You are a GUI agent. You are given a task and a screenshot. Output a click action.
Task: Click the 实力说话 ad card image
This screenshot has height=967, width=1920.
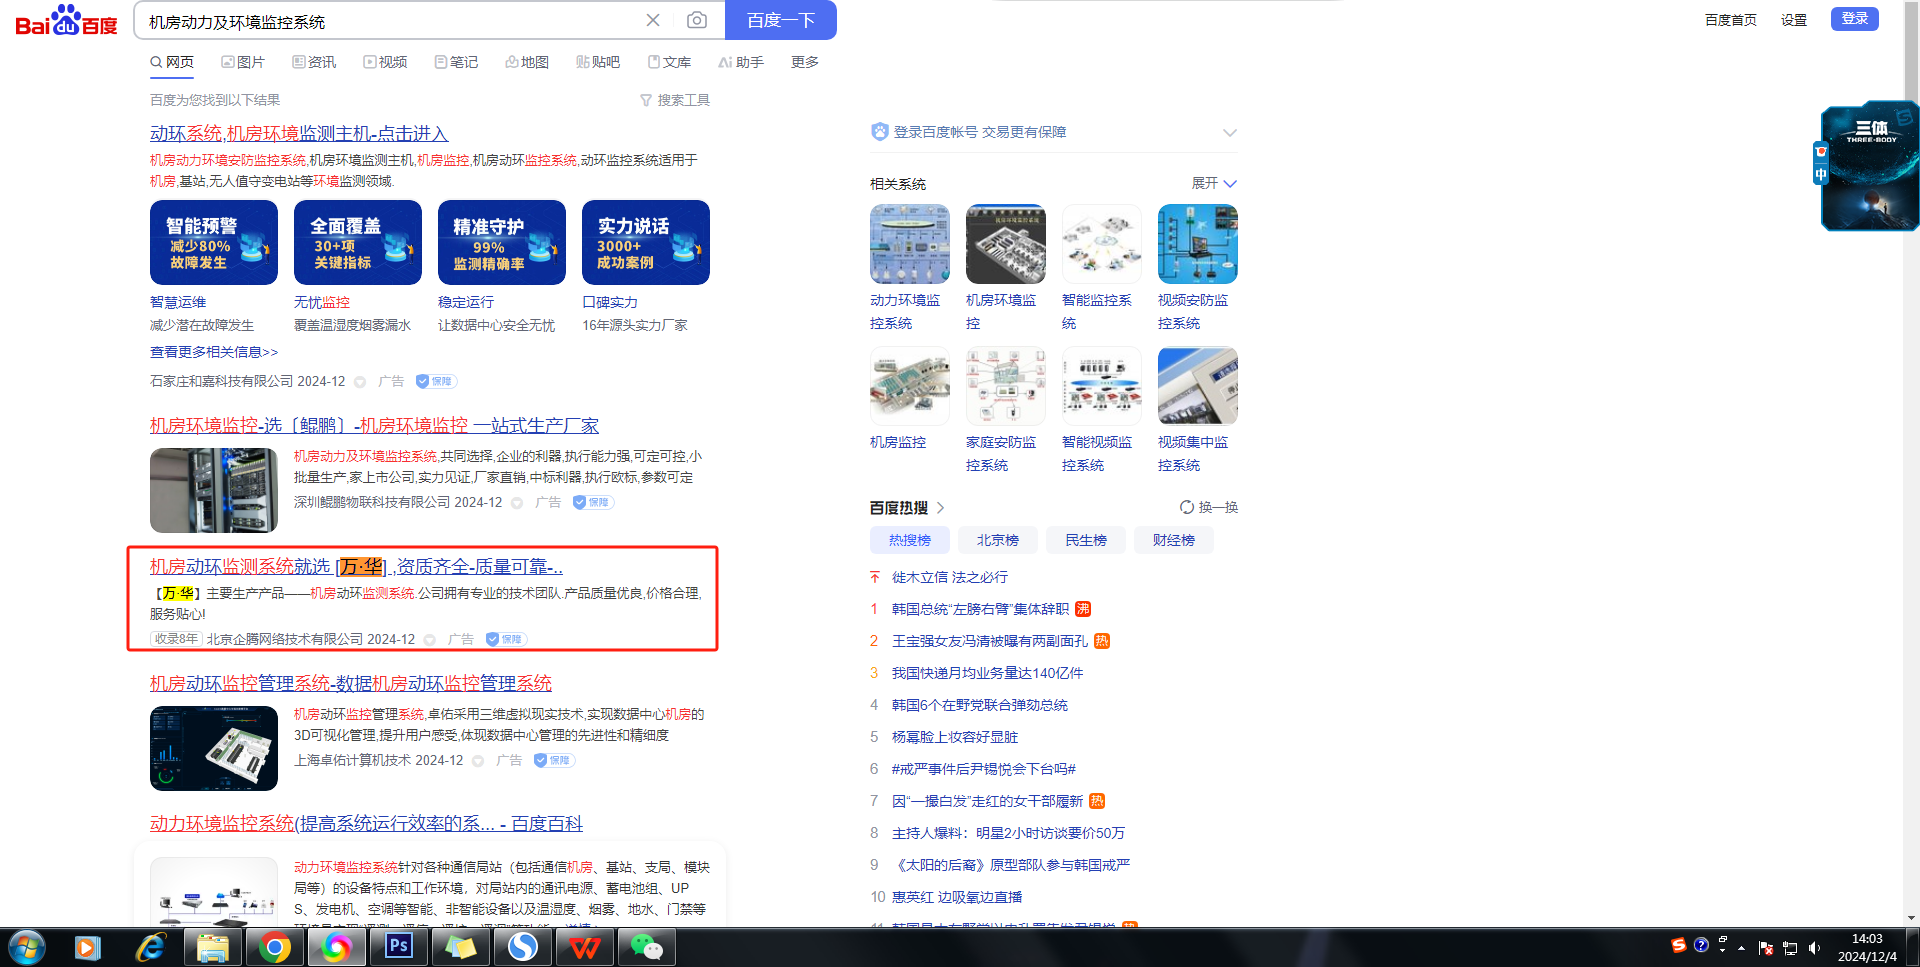point(646,242)
